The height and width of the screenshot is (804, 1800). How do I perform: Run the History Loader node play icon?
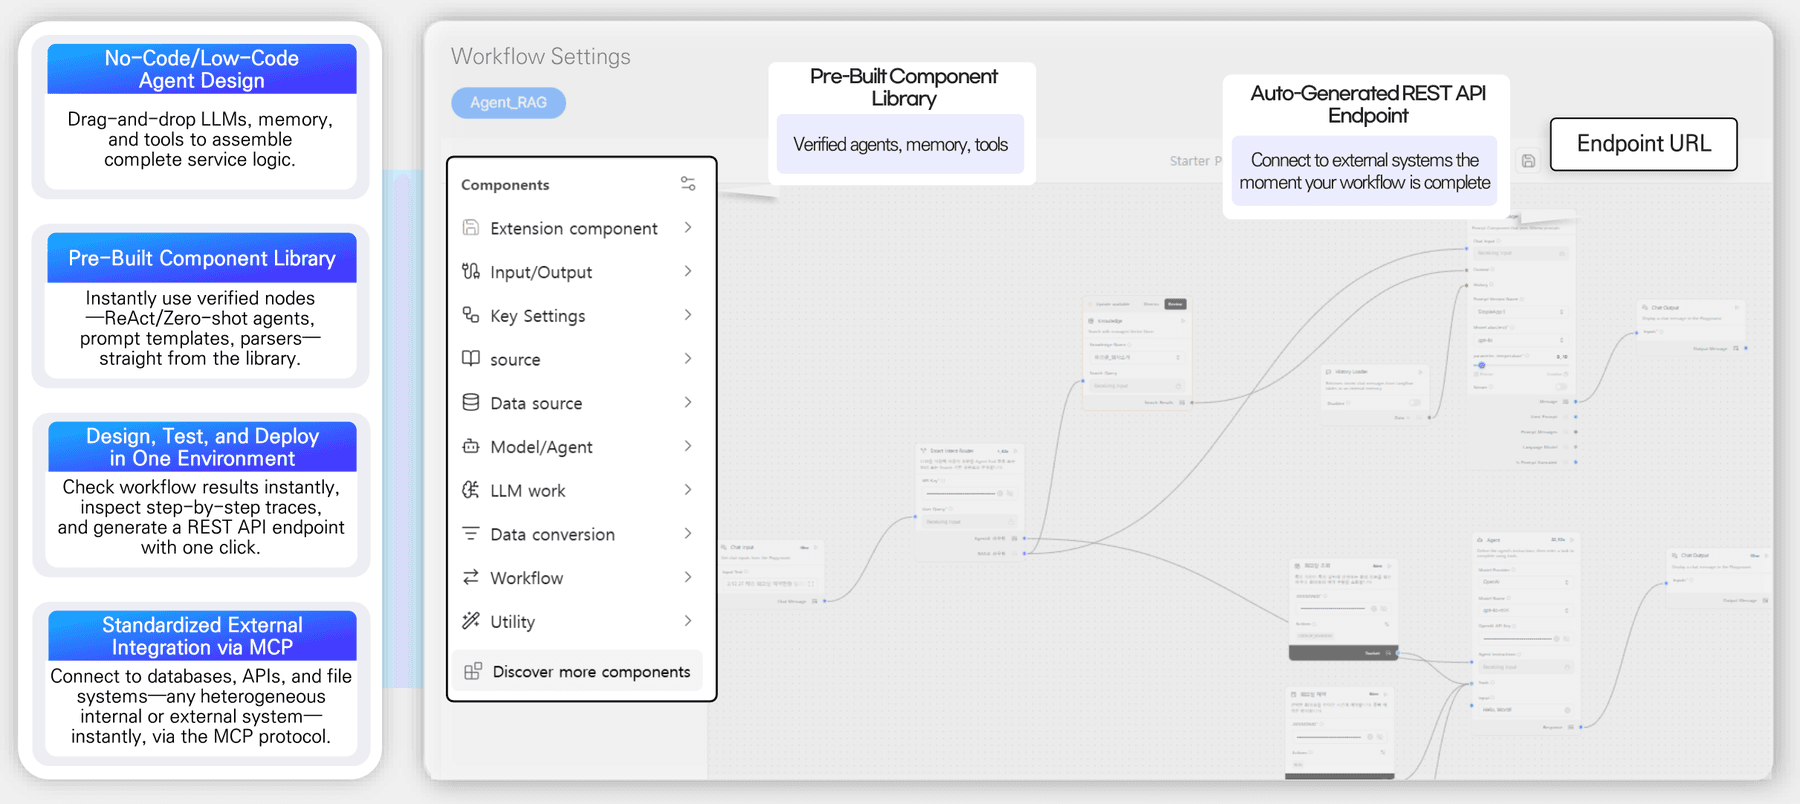(x=1420, y=371)
